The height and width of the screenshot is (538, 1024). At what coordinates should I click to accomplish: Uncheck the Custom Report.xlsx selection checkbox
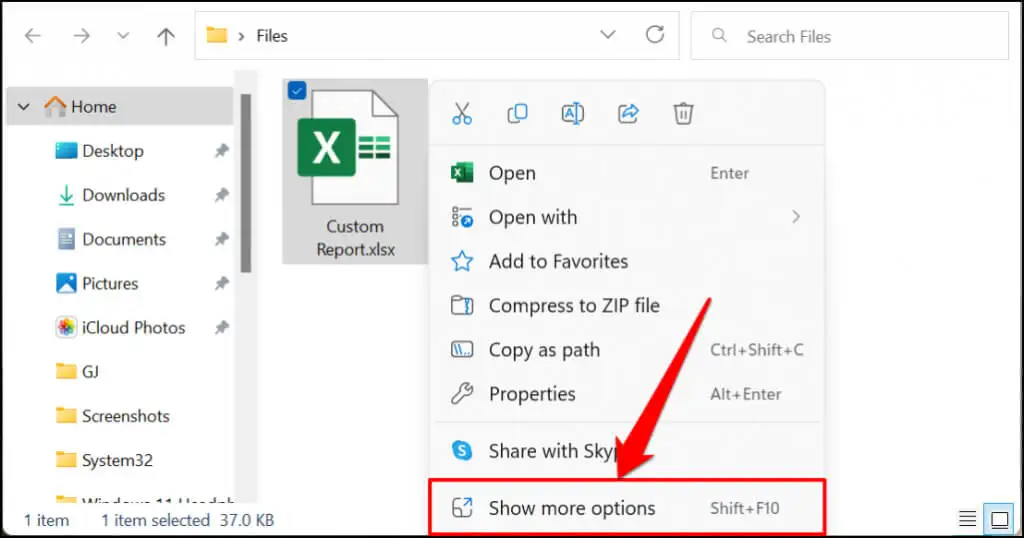point(297,91)
